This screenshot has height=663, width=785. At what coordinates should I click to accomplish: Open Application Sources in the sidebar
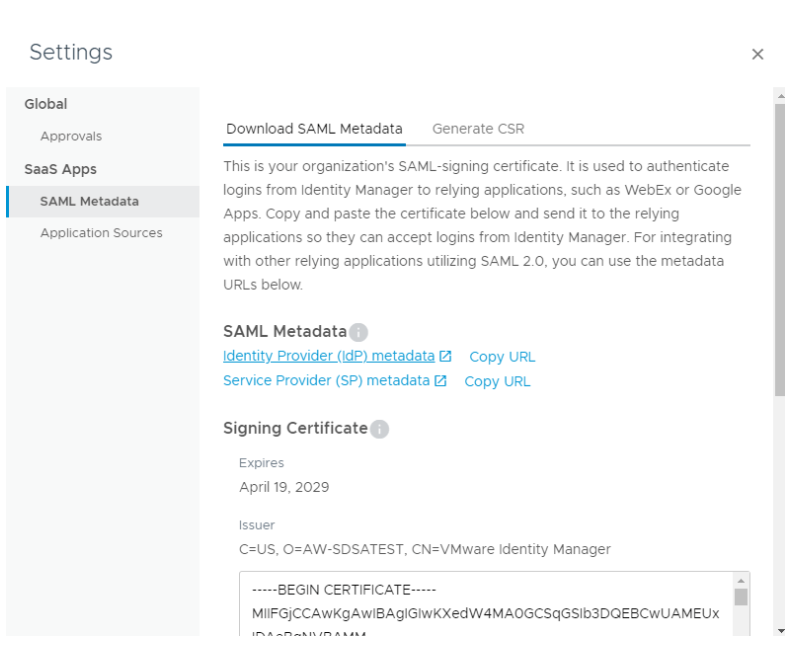(101, 233)
